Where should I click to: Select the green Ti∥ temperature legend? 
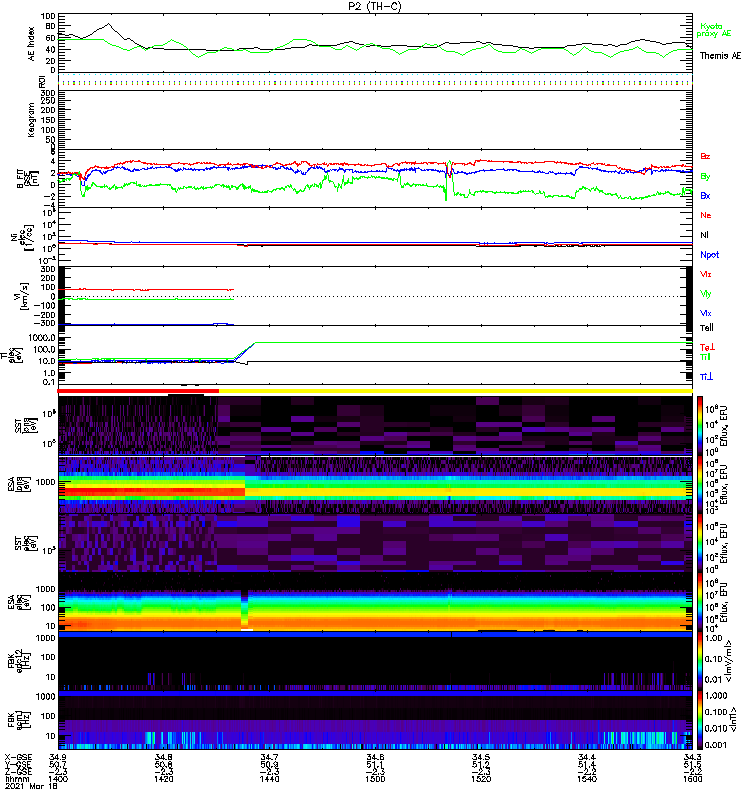pos(706,356)
